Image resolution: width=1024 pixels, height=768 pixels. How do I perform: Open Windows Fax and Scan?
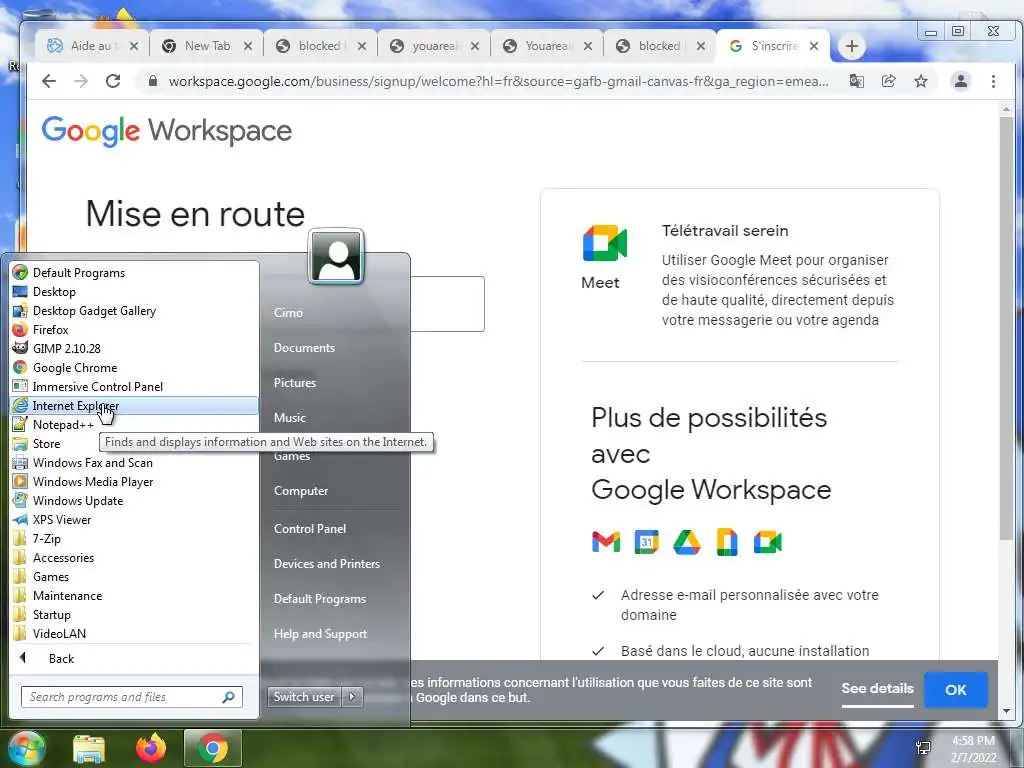click(x=134, y=462)
